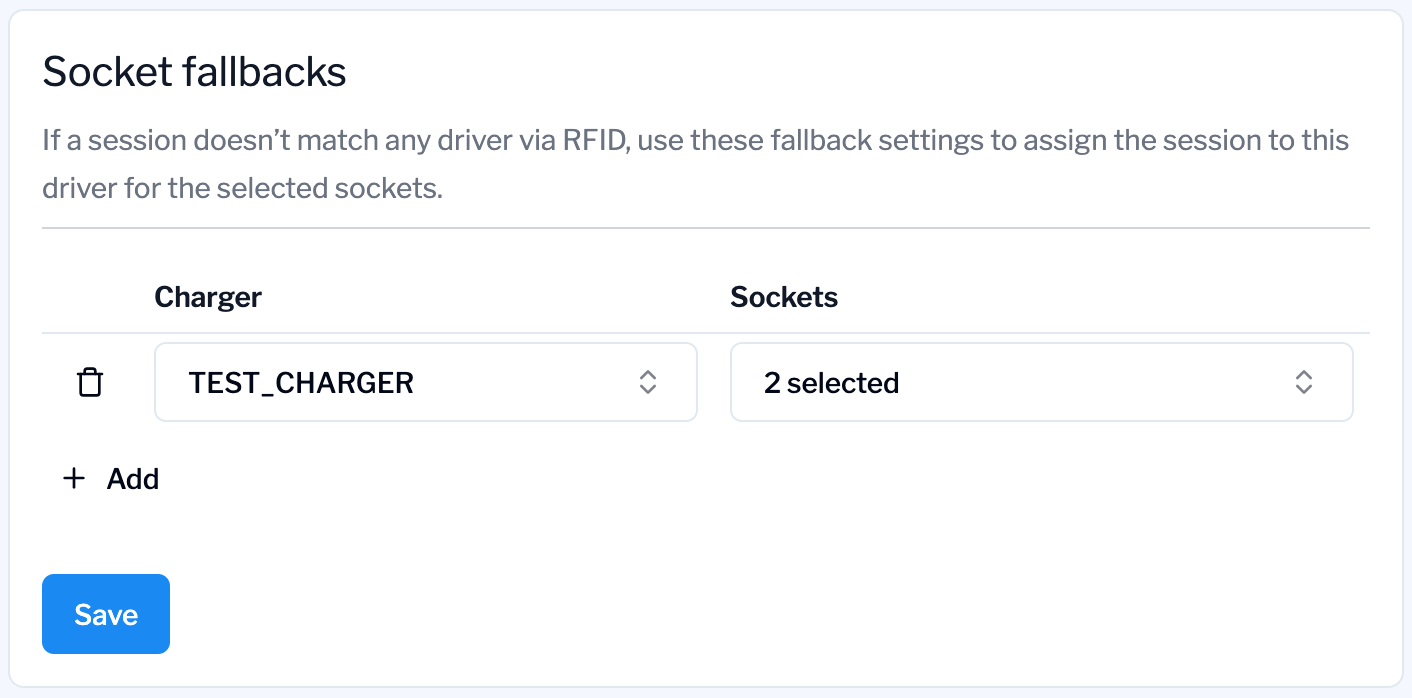Click the Sockets column header
Viewport: 1412px width, 698px height.
click(x=784, y=297)
